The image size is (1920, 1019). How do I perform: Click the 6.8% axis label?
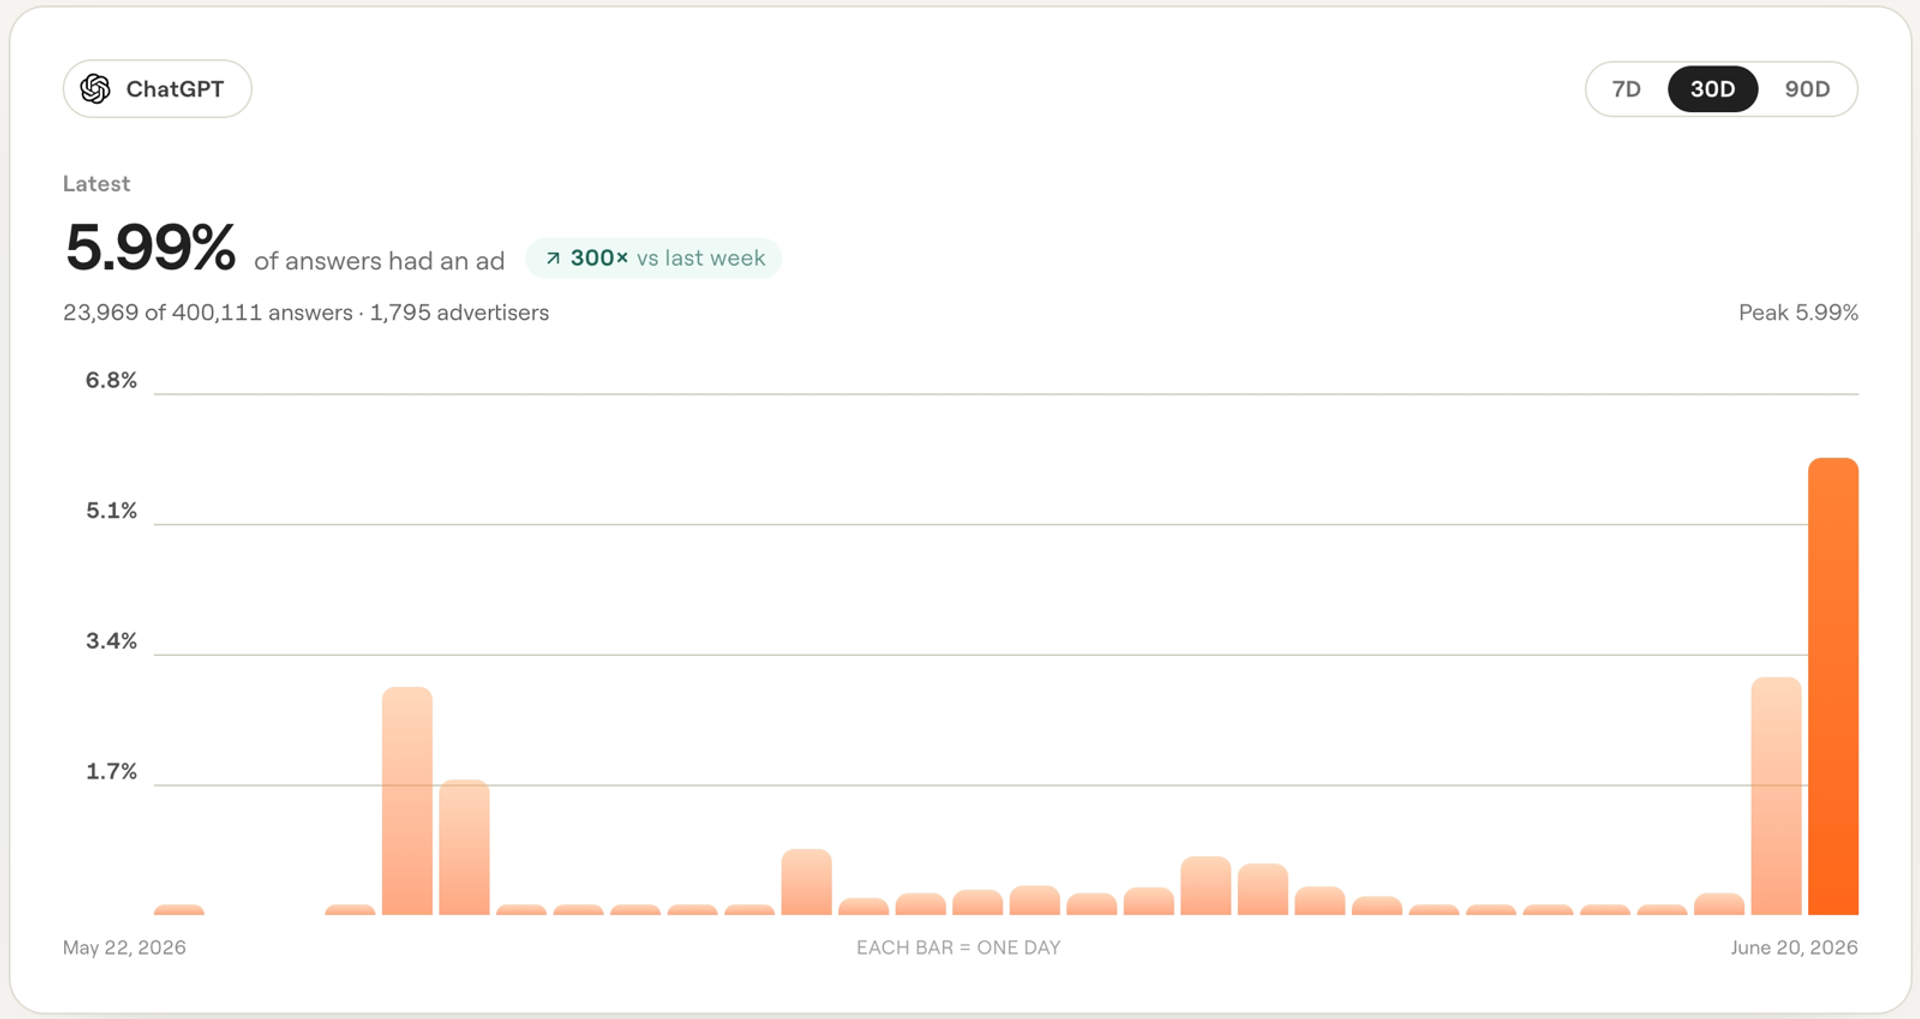coord(111,380)
